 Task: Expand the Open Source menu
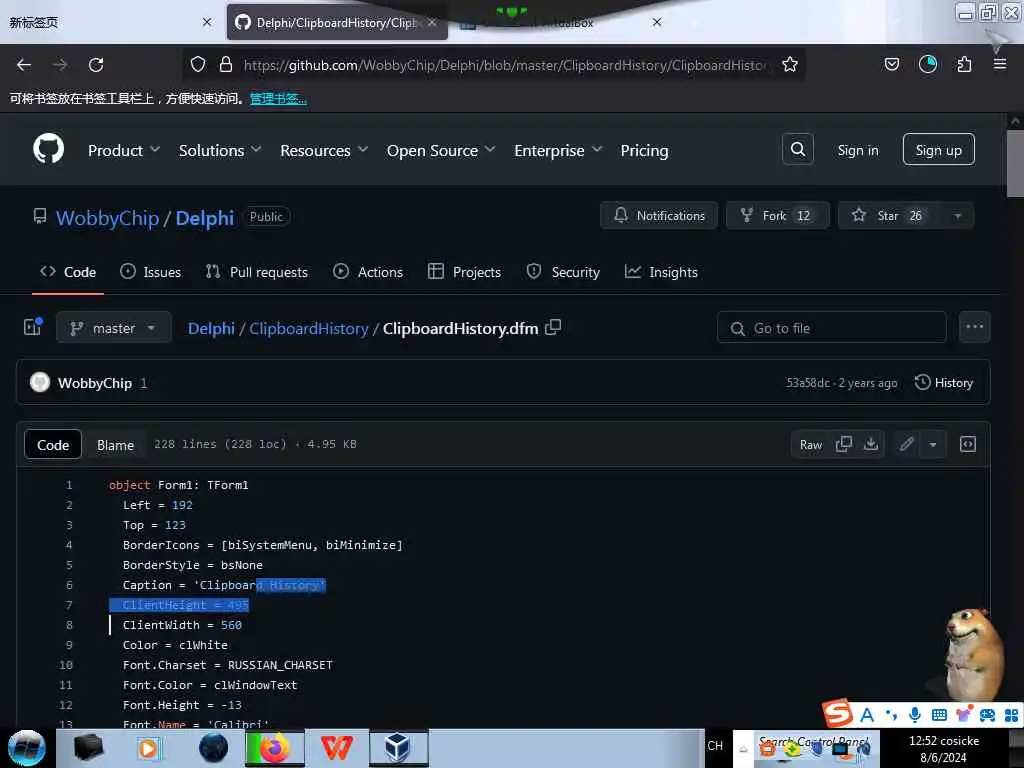pyautogui.click(x=441, y=150)
